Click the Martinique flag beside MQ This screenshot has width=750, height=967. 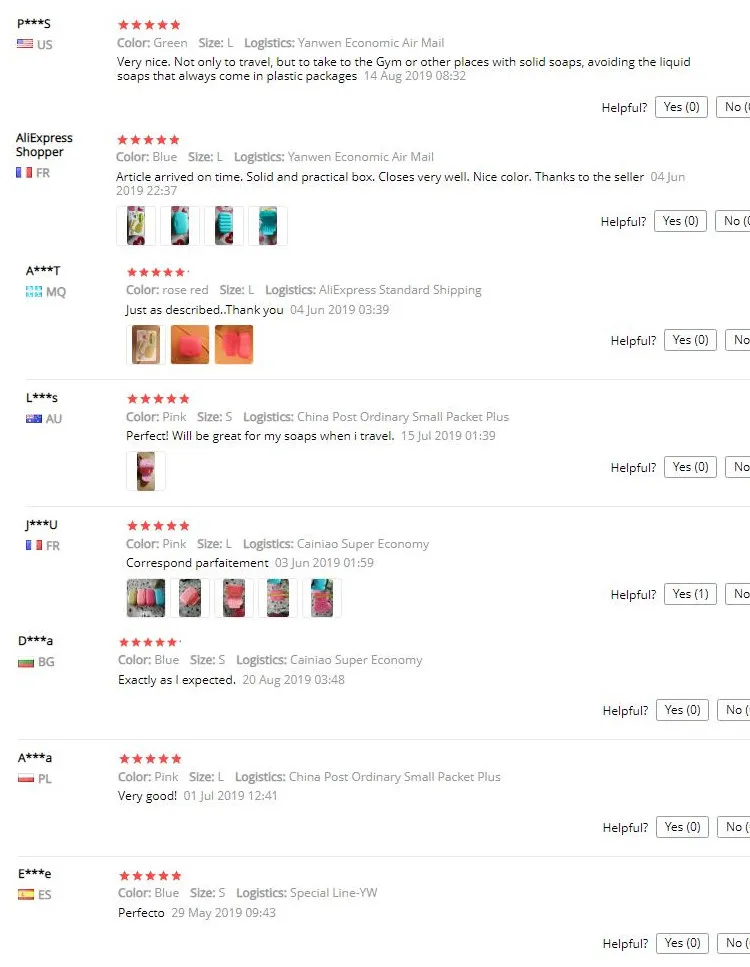click(34, 292)
